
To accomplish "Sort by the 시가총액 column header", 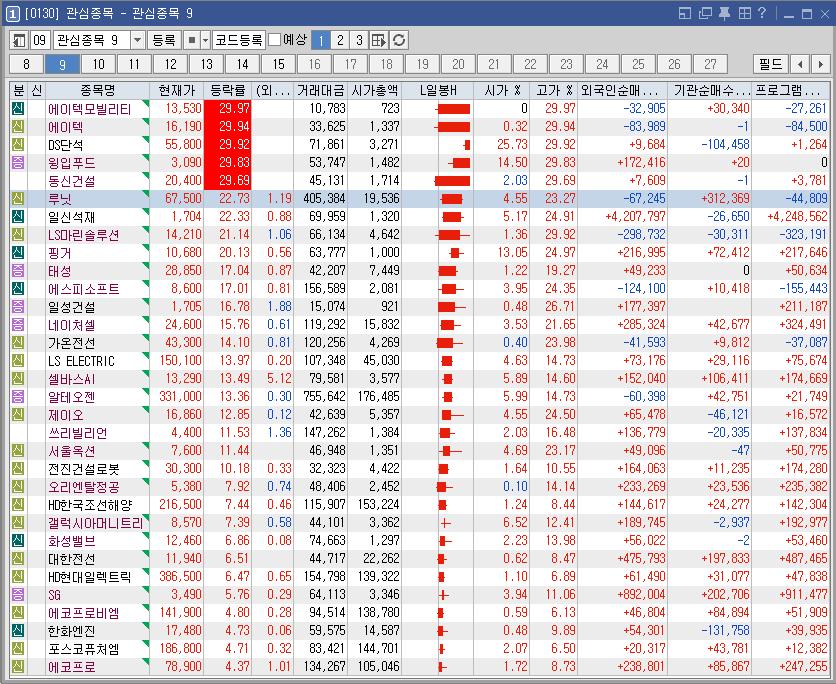I will tap(375, 91).
